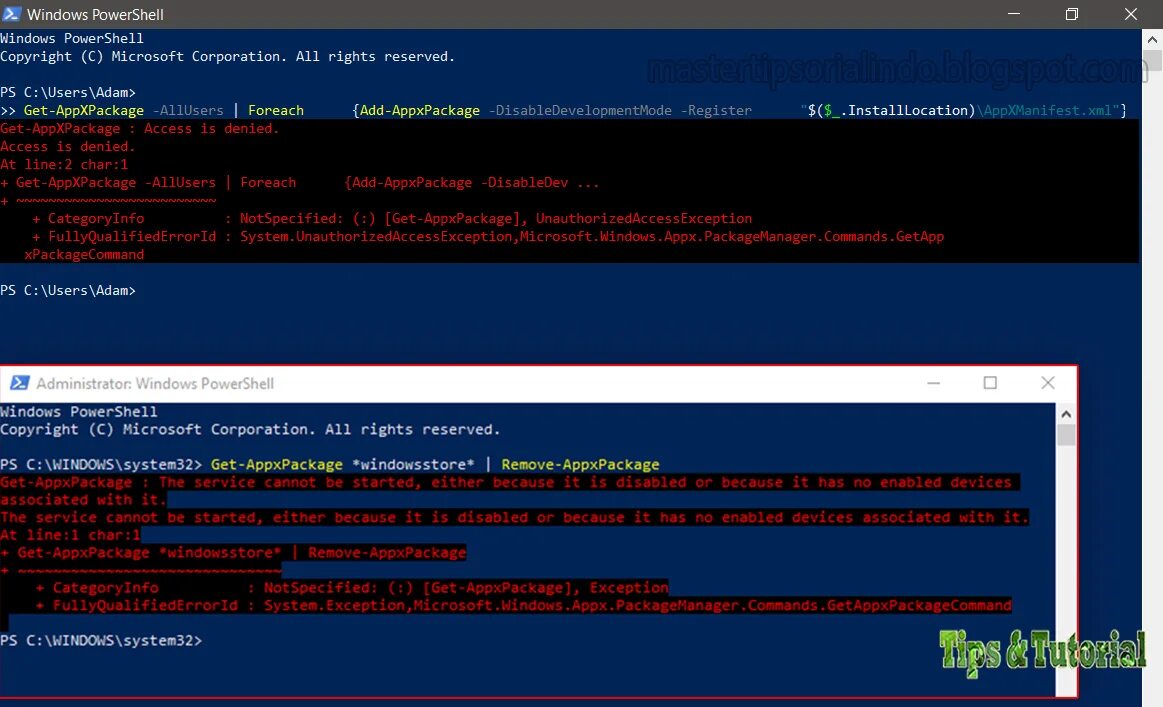Screen dimensions: 1163x707
Task: Click the final 'PS C:\WINDOWS\system32>' prompt
Action: 101,640
